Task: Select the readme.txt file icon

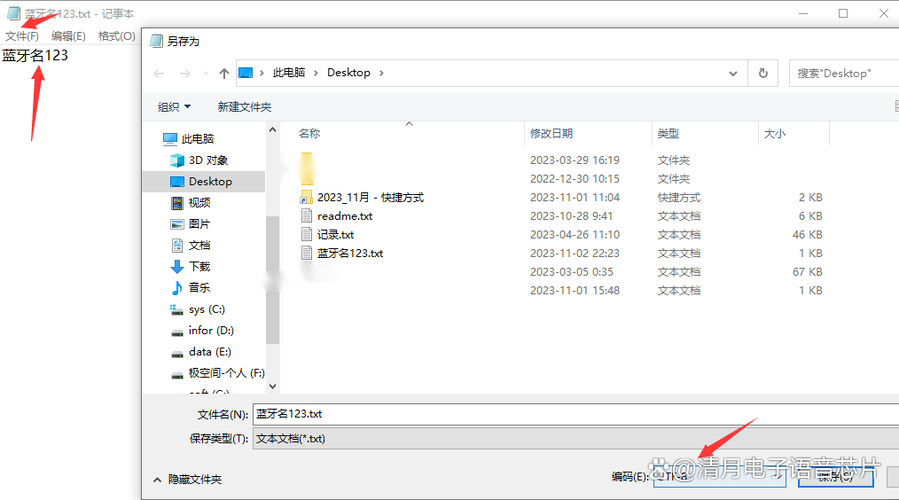Action: tap(307, 216)
